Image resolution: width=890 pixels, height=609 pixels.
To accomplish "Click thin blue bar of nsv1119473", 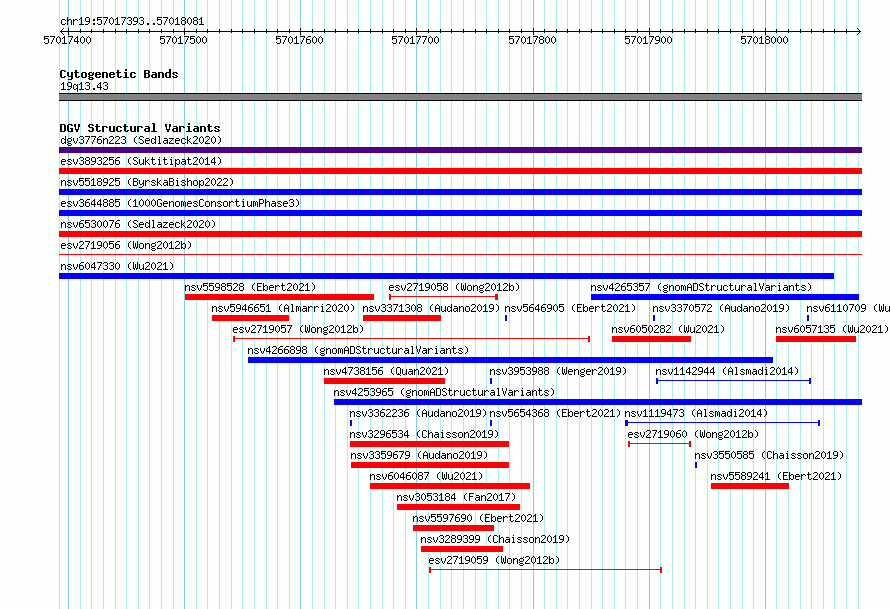I will click(723, 423).
